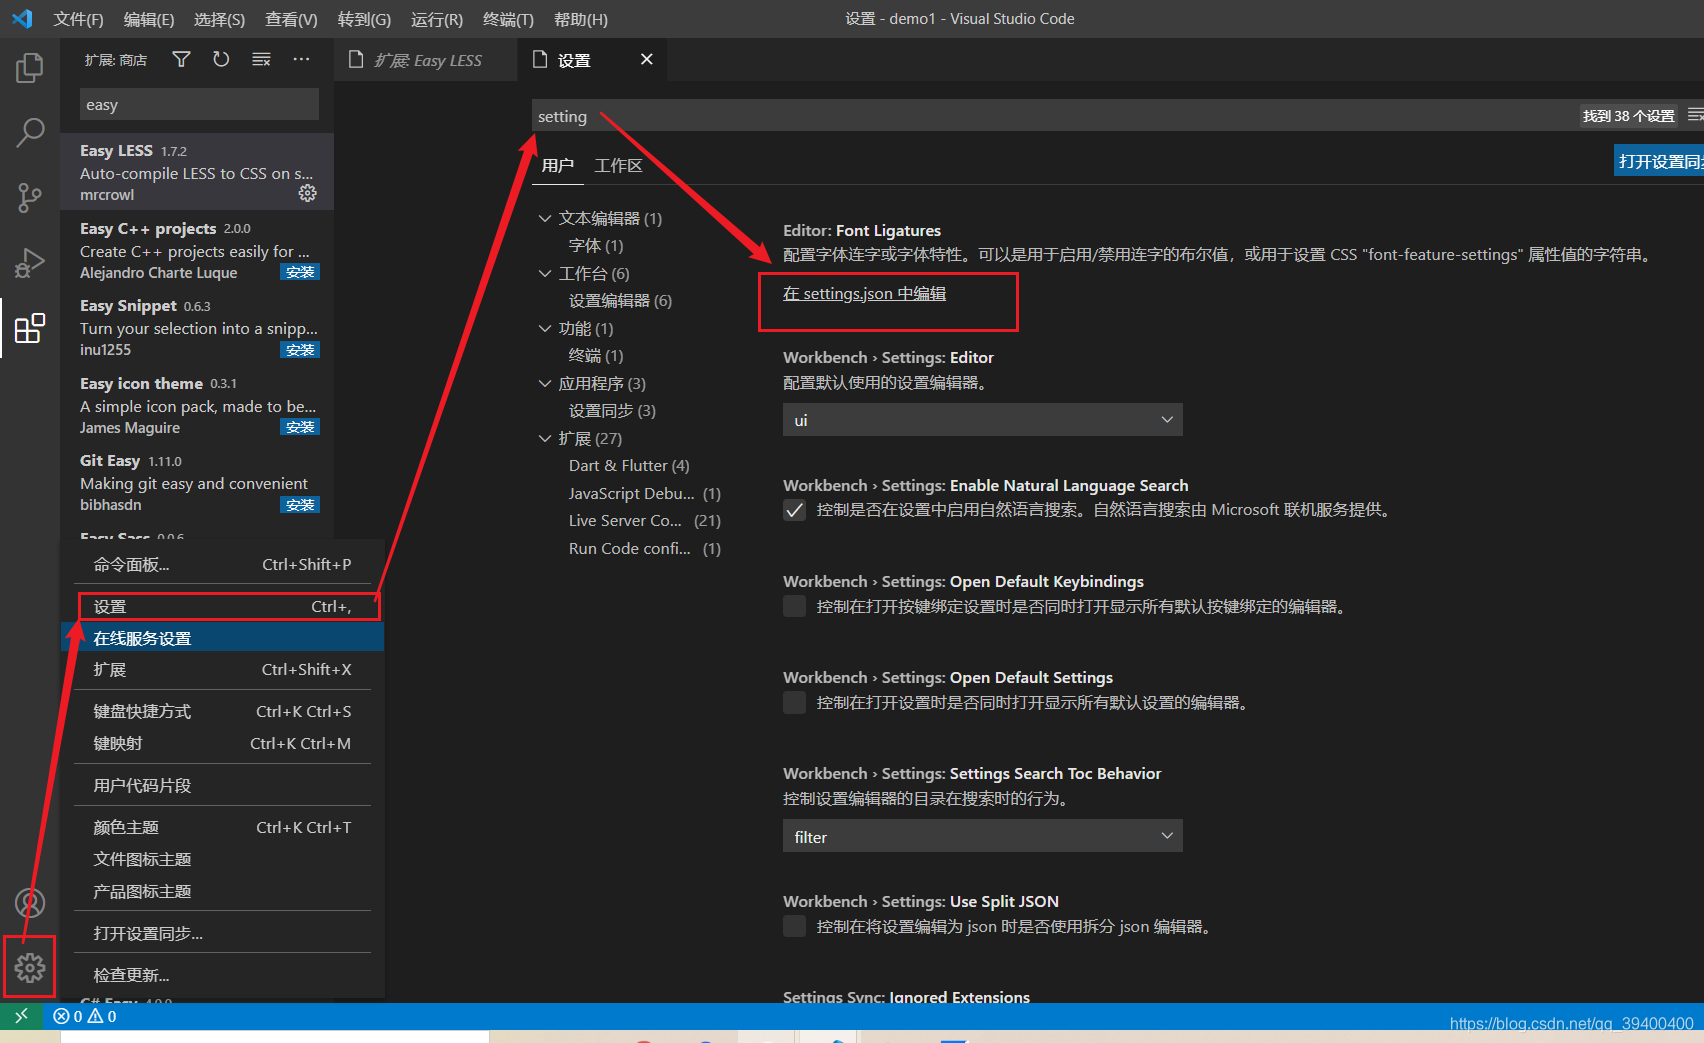Open extensions view more actions menu

pyautogui.click(x=301, y=60)
